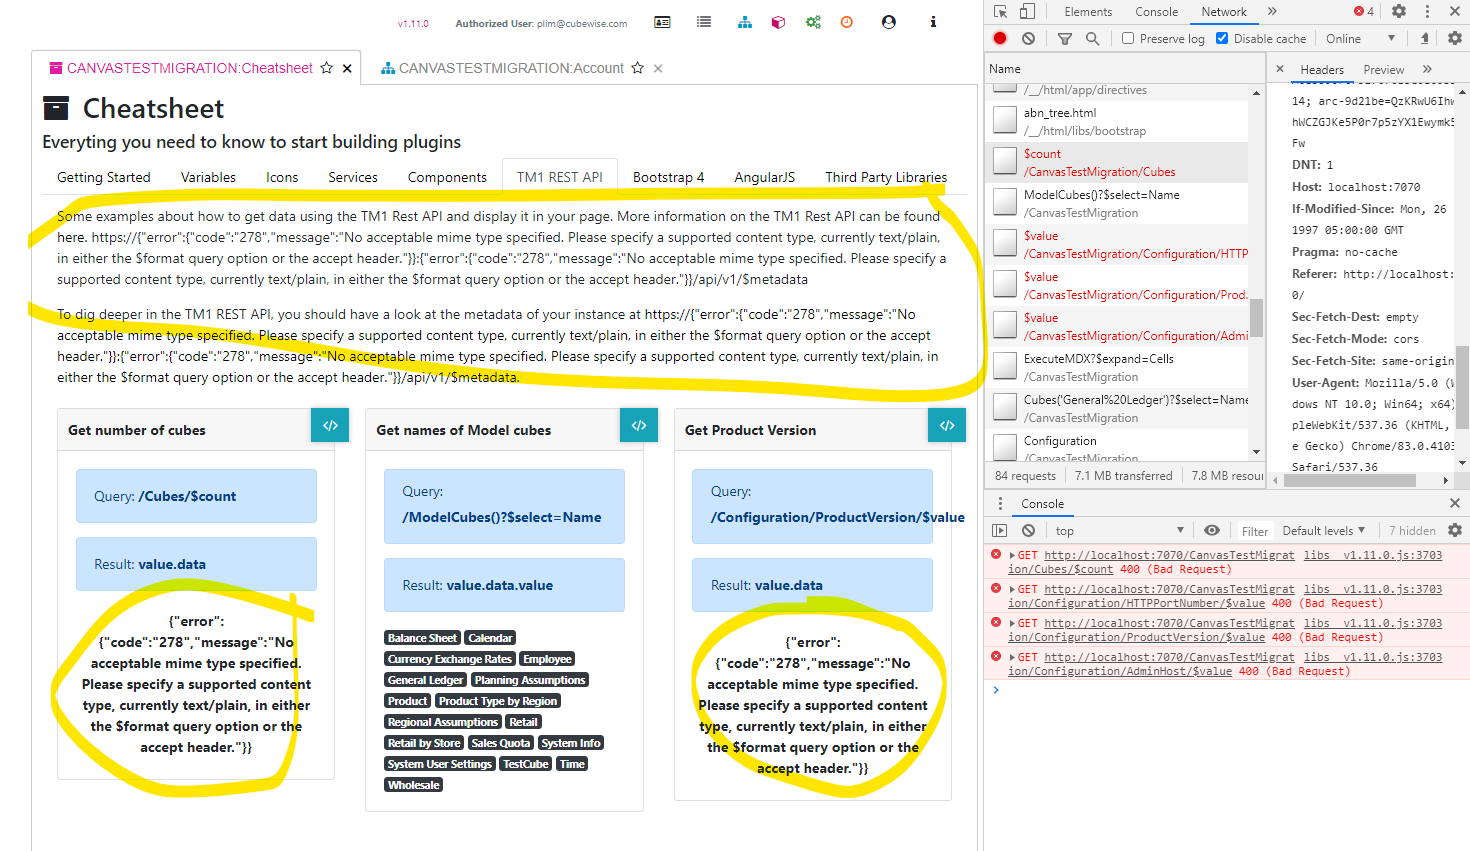The height and width of the screenshot is (851, 1470).
Task: Open the blue hierarchy sitemap icon
Action: coord(745,22)
